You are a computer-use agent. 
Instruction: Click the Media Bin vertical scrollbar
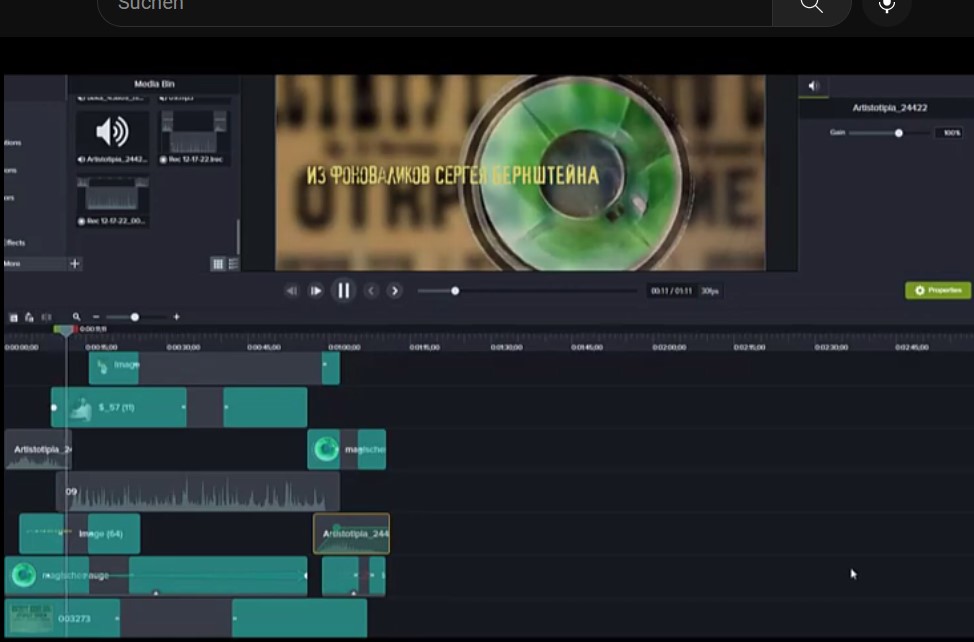click(x=238, y=236)
